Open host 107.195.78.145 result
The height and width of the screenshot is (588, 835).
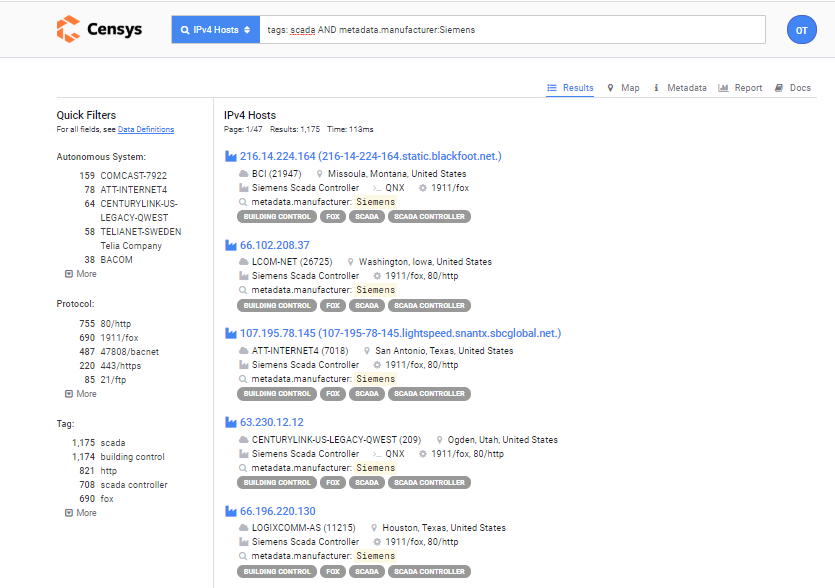point(400,333)
